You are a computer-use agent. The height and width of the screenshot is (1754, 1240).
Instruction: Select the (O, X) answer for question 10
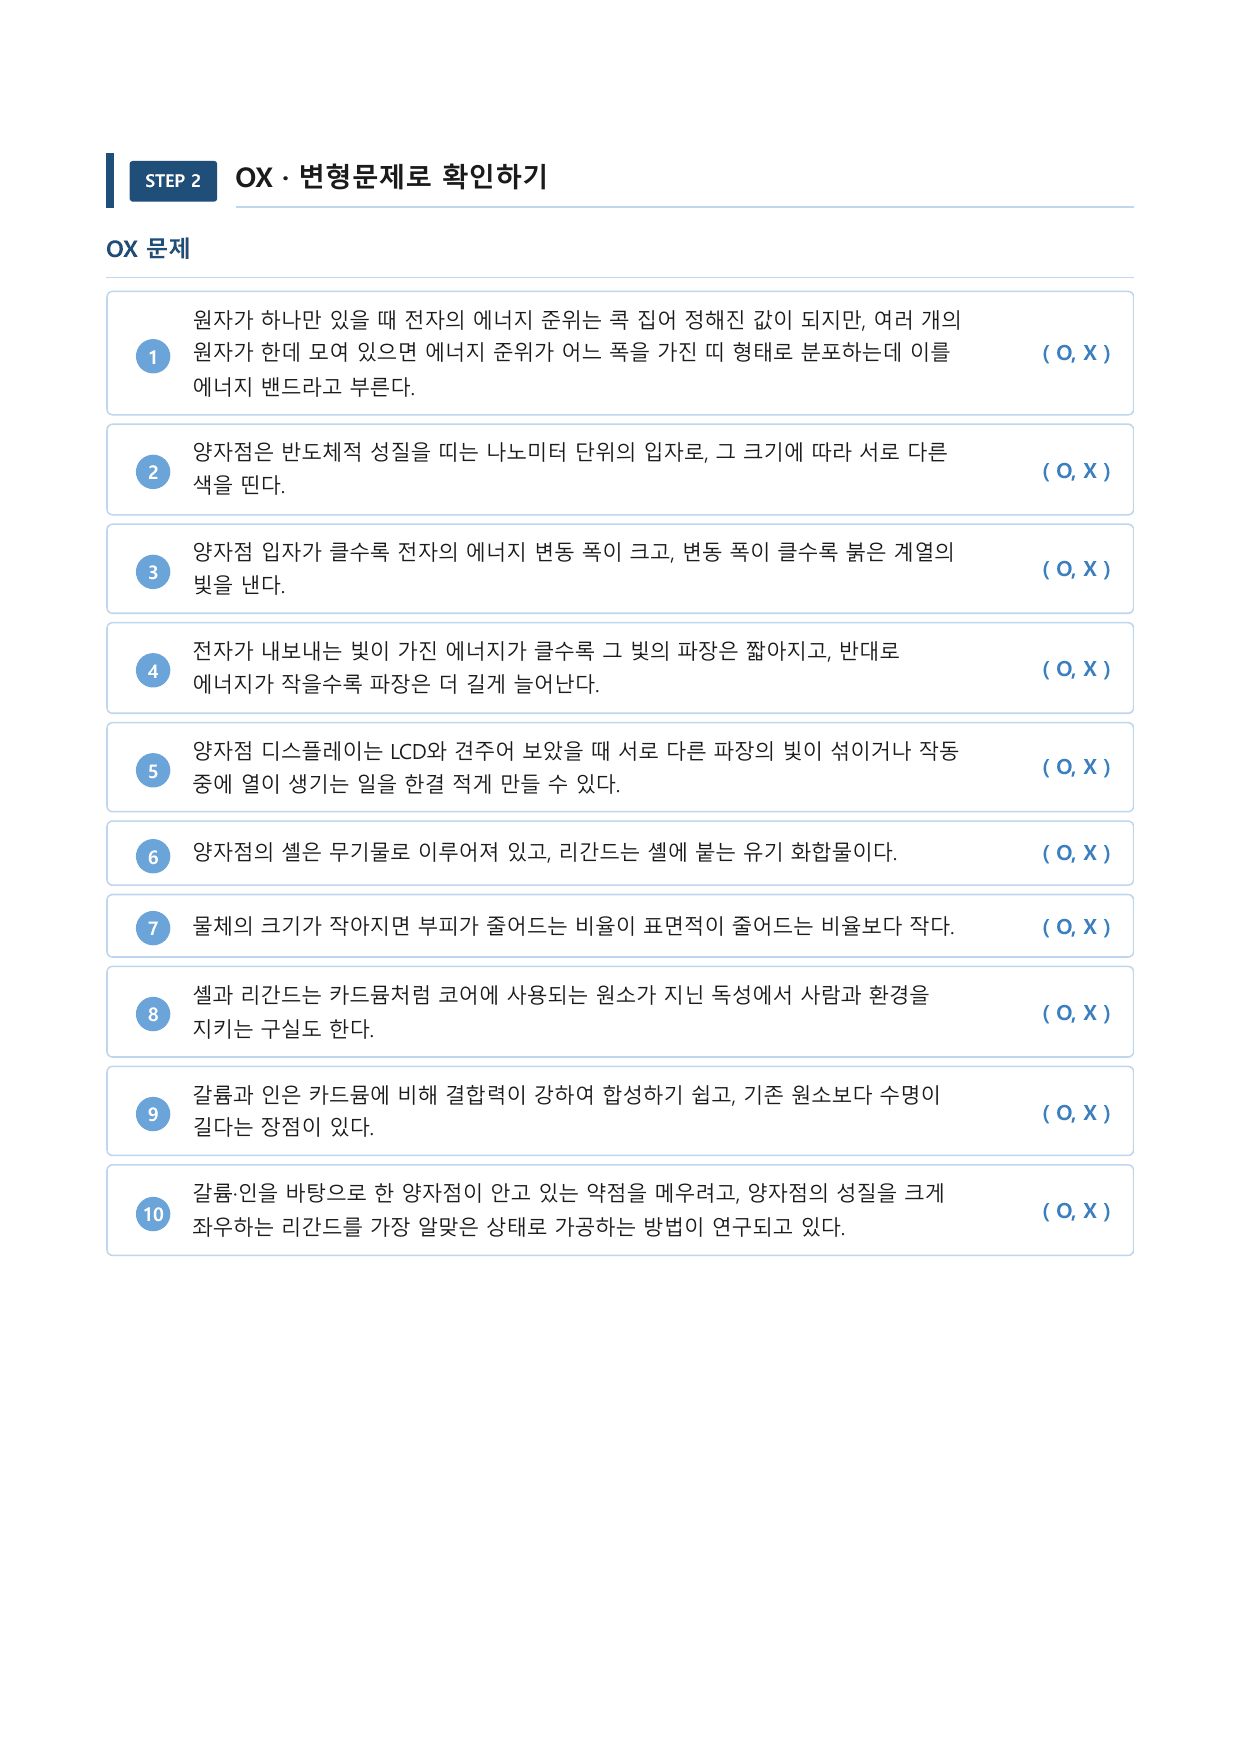[1076, 1211]
